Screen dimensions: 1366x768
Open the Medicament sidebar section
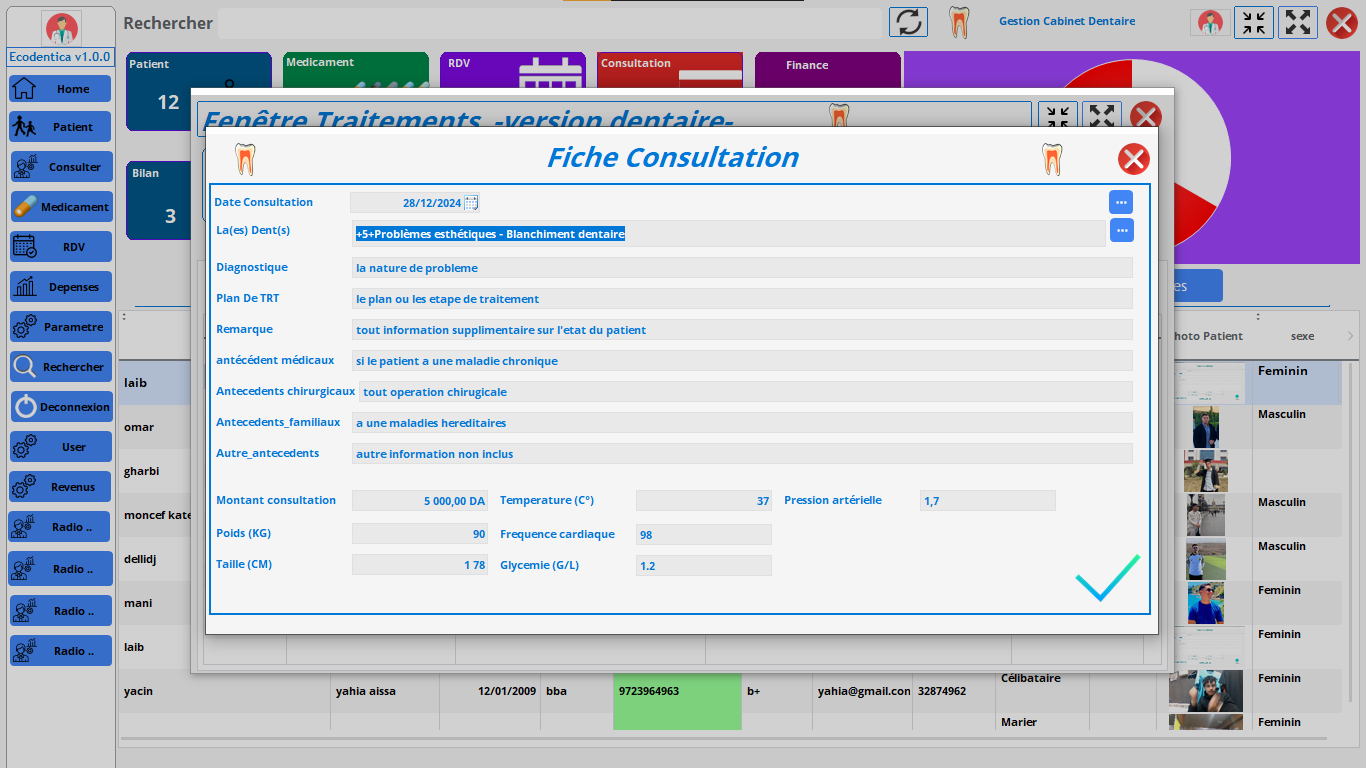point(60,207)
